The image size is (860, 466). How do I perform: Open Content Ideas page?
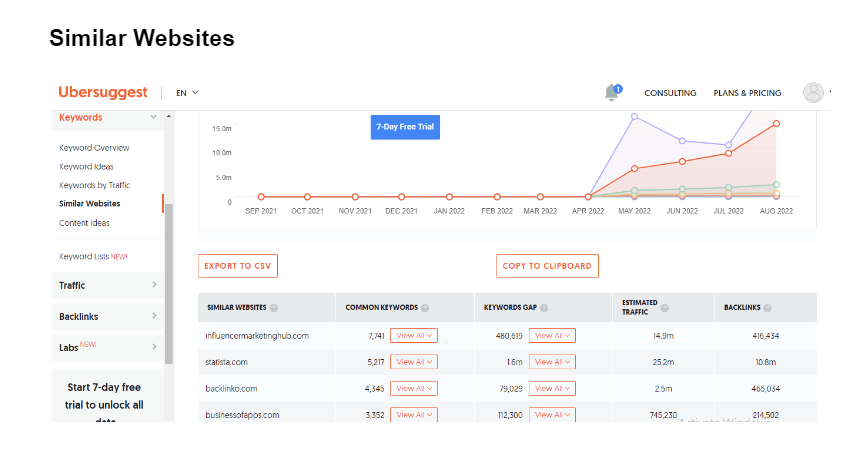click(84, 223)
